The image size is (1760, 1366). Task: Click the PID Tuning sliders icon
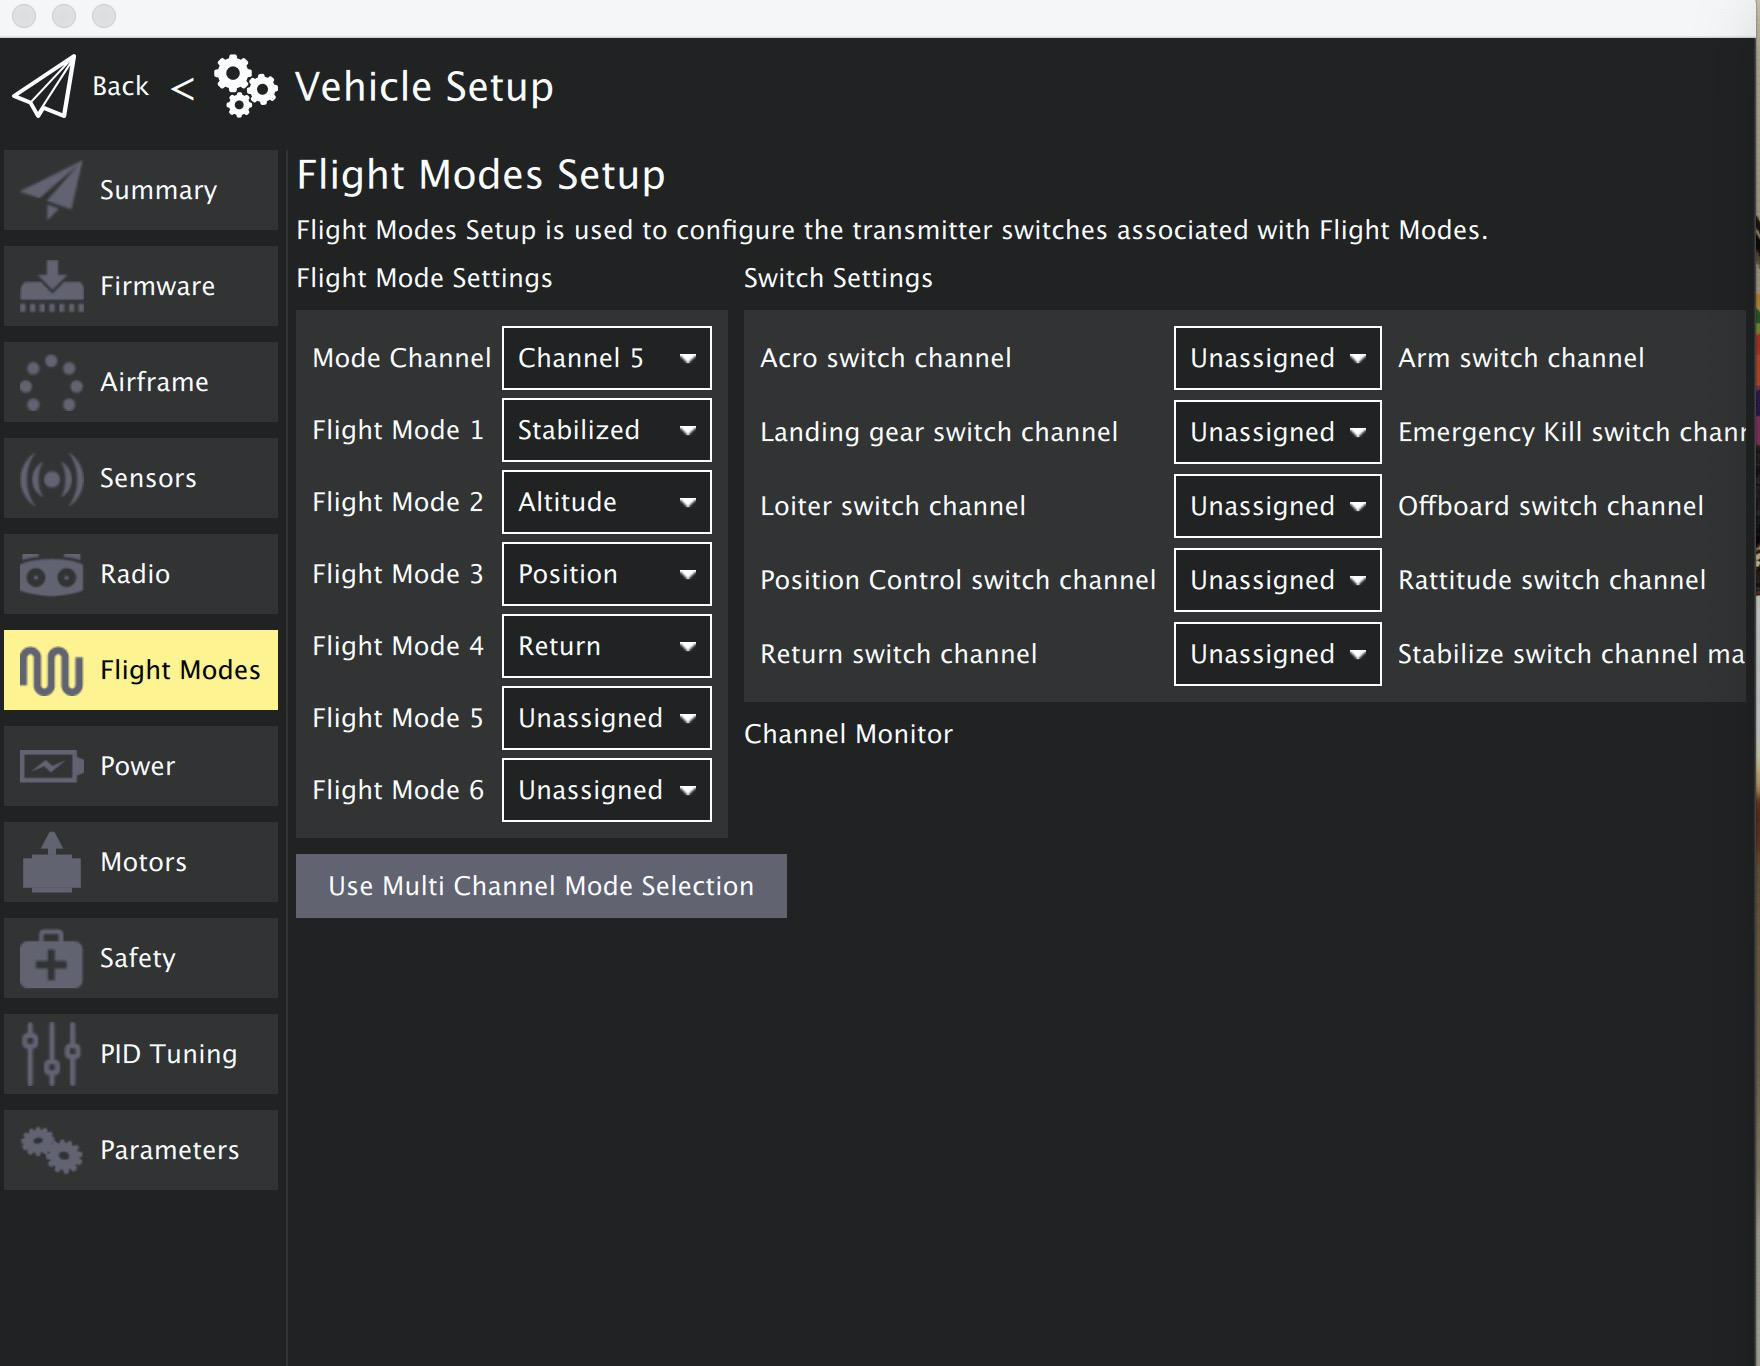click(51, 1054)
